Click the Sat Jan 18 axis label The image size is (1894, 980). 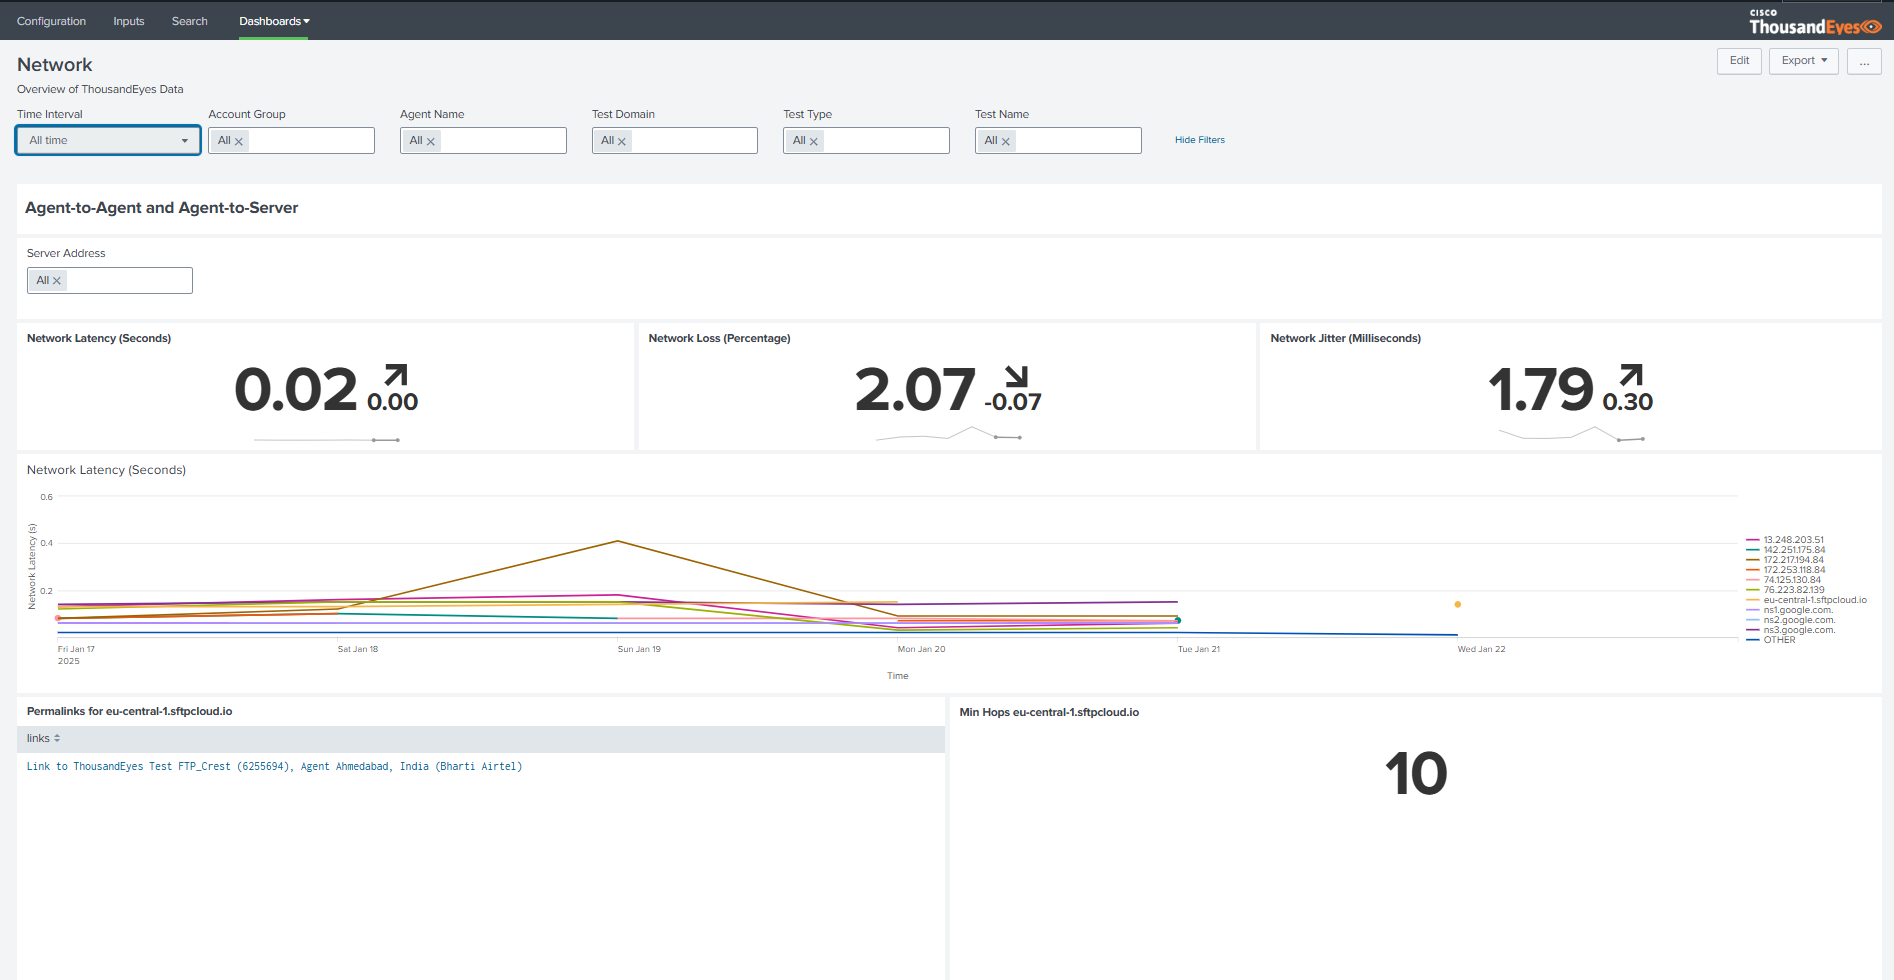(x=358, y=650)
